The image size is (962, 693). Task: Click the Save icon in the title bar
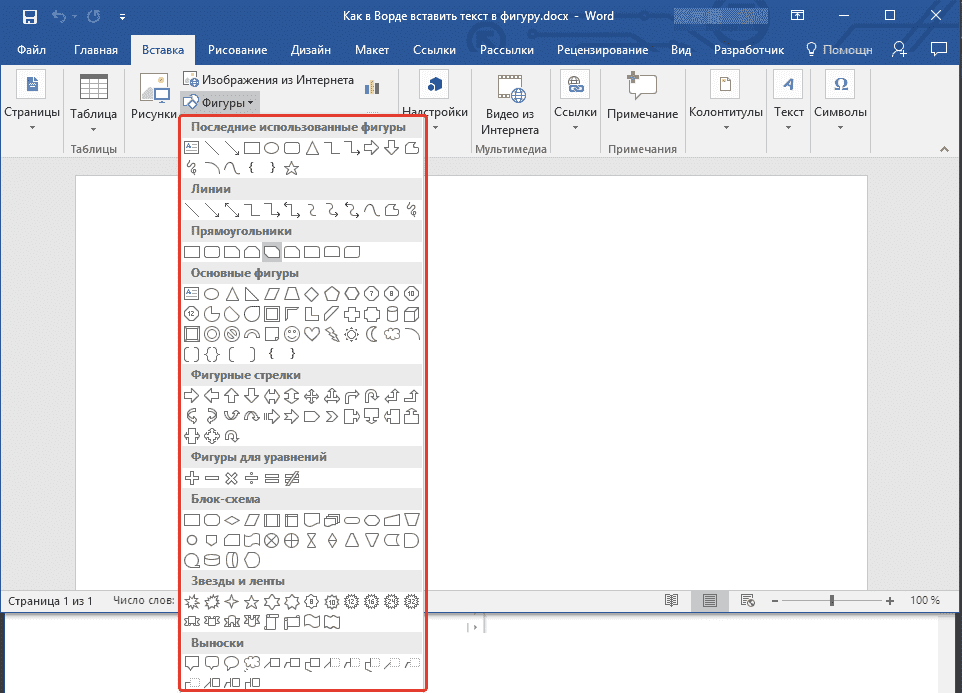(x=29, y=17)
